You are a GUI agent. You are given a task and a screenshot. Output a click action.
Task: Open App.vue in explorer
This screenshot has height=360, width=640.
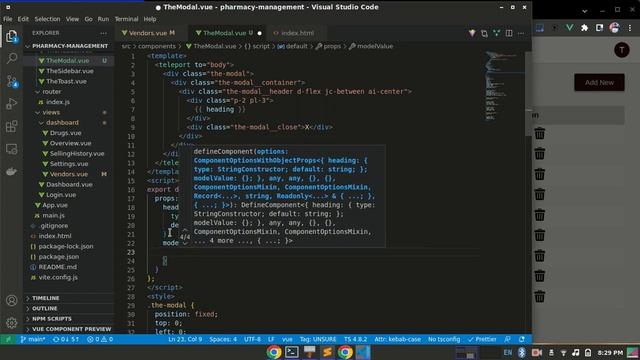[55, 205]
